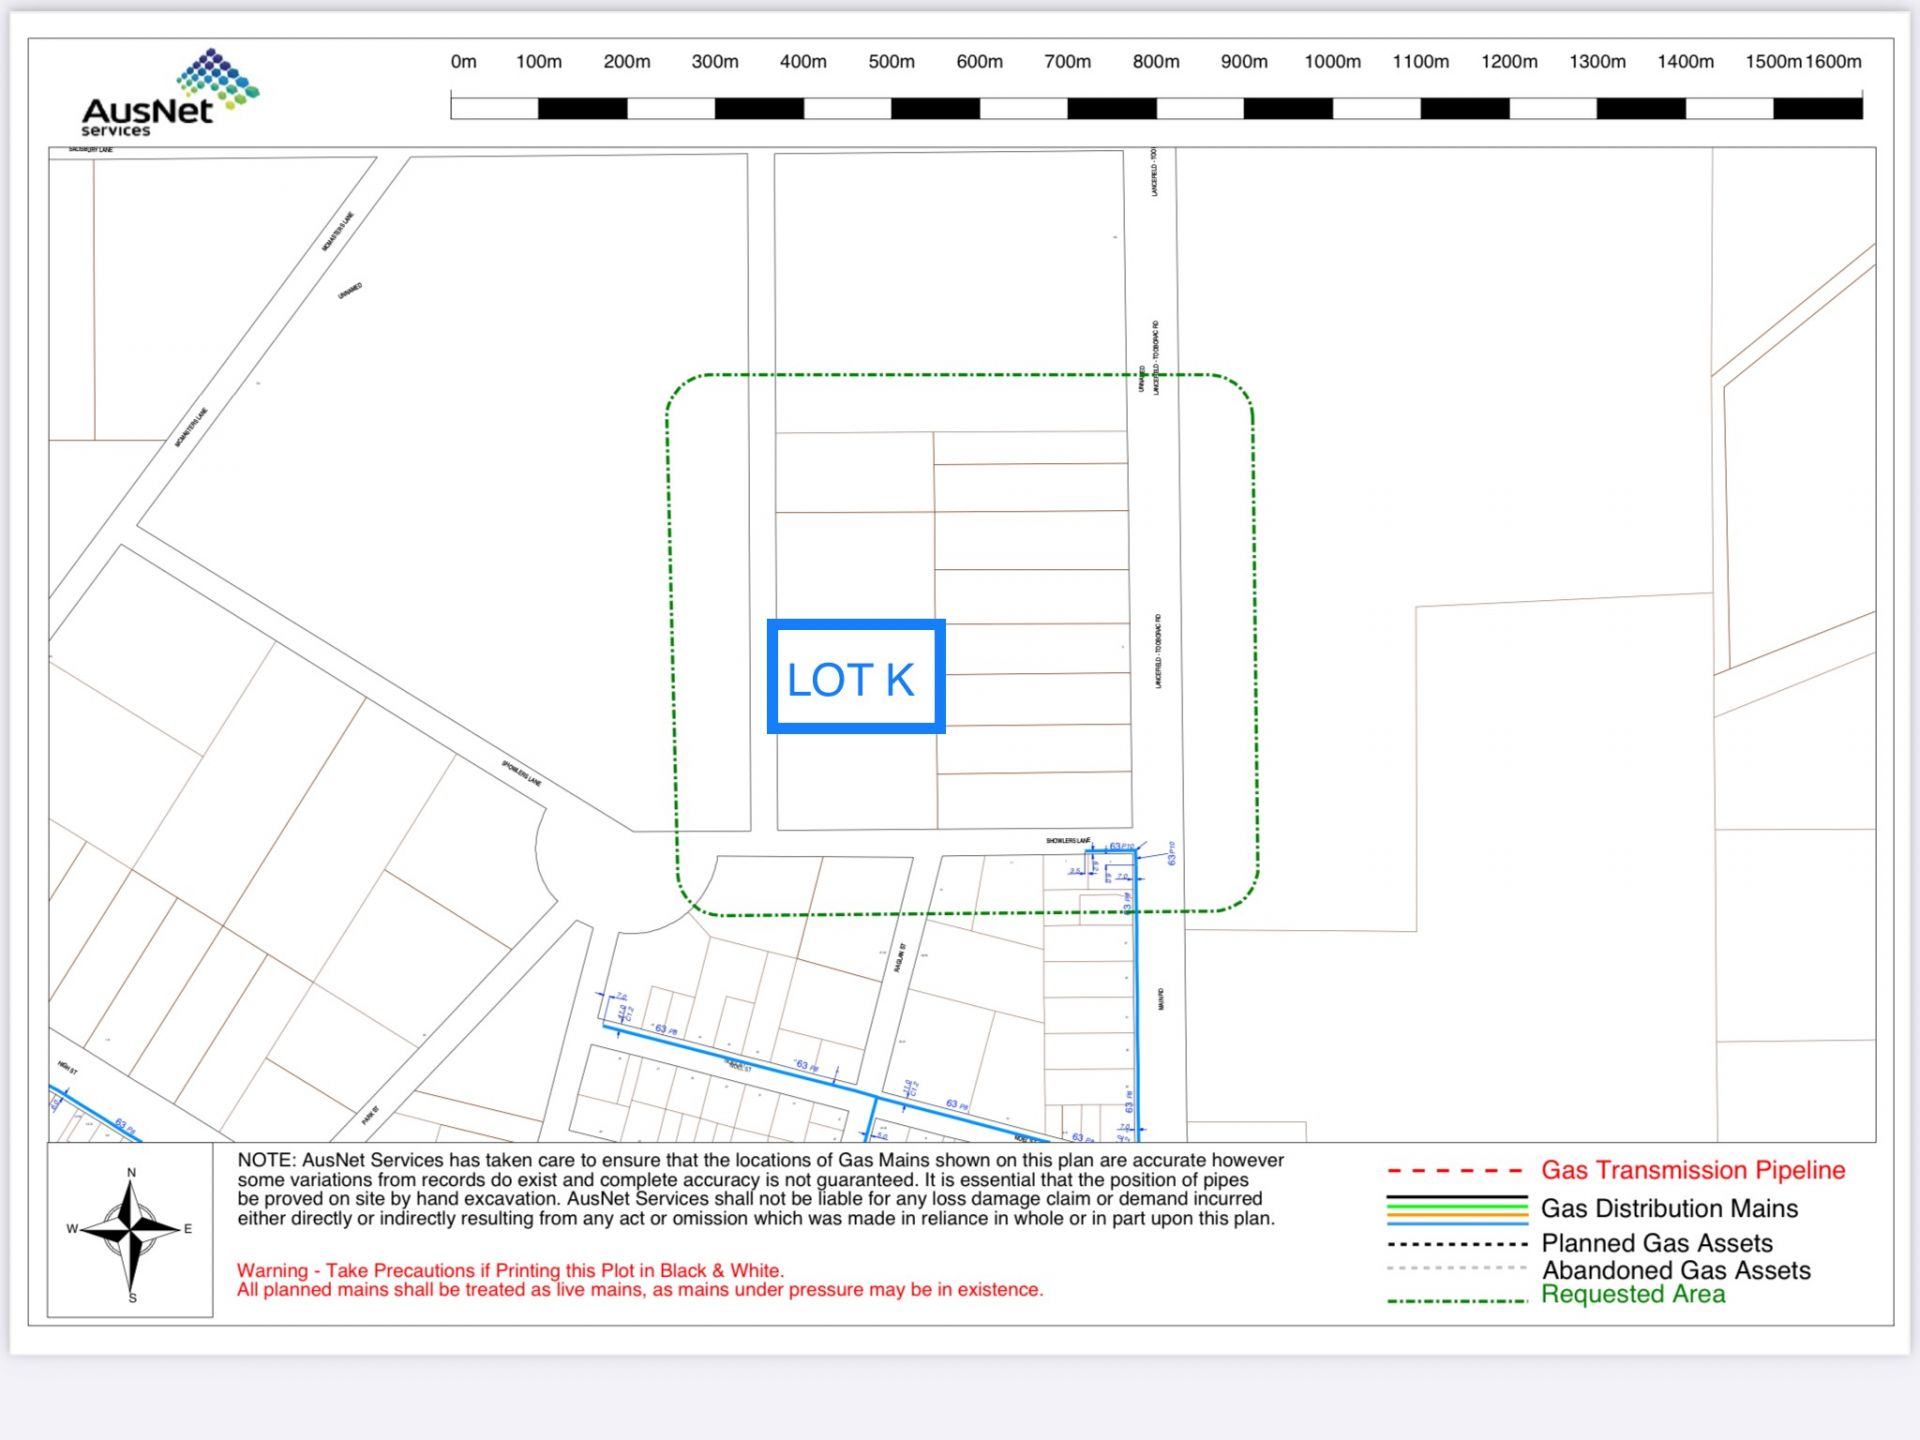This screenshot has height=1440, width=1920.
Task: Click the '1100m' scale label
Action: pyautogui.click(x=1420, y=62)
